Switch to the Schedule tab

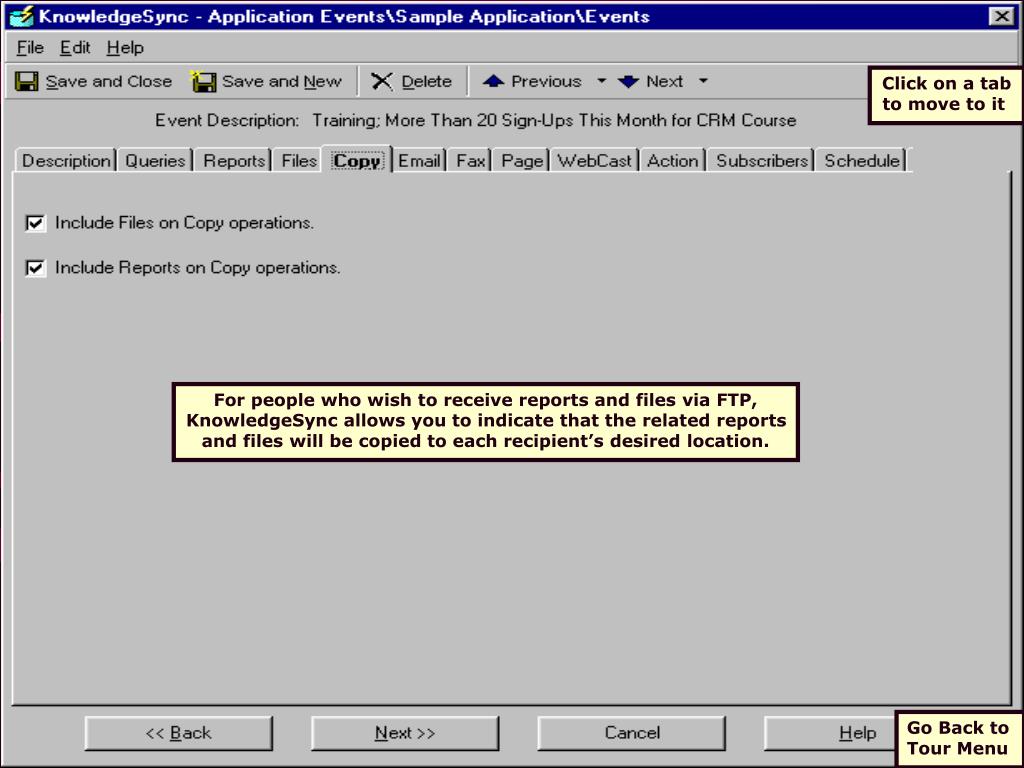[861, 161]
